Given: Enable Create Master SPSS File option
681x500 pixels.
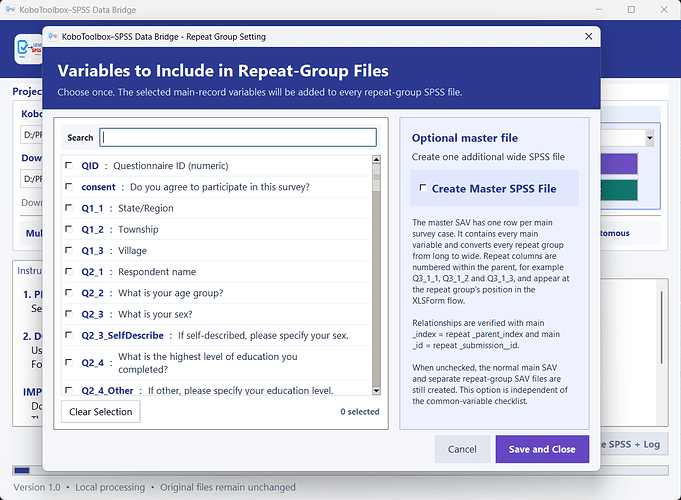Looking at the screenshot, I should pyautogui.click(x=423, y=188).
